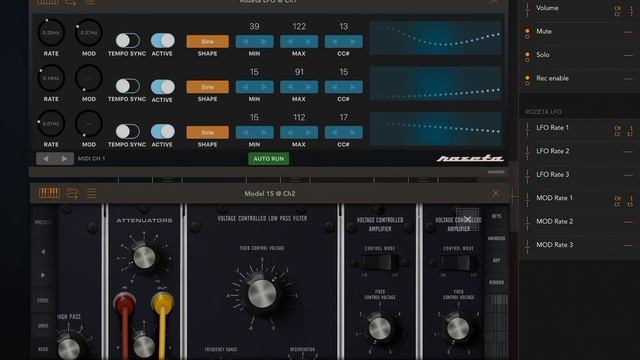Viewport: 640px width, 360px height.
Task: Go to previous preset in Model 15 sidebar
Action: (43, 252)
